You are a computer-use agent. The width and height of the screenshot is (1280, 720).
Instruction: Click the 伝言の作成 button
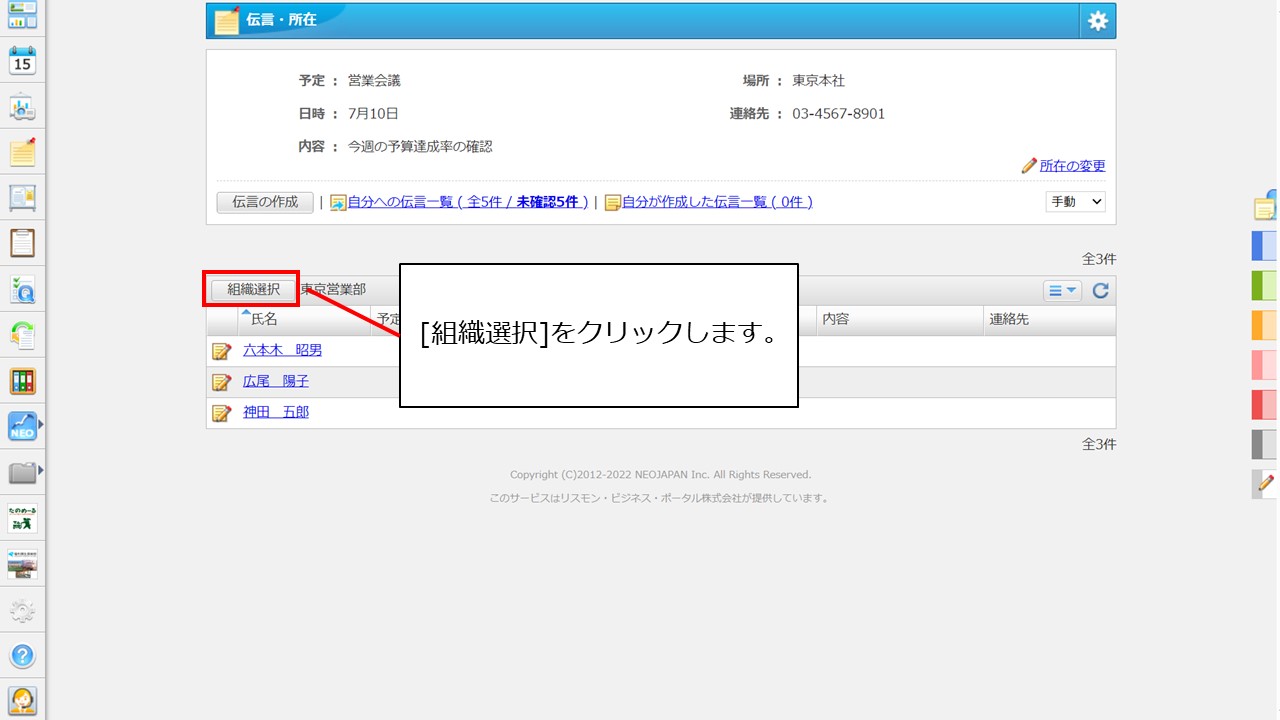click(265, 202)
